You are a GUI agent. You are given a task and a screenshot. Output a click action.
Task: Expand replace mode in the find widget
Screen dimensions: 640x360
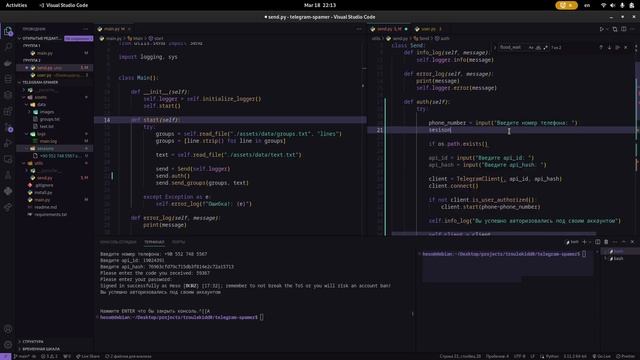(495, 47)
